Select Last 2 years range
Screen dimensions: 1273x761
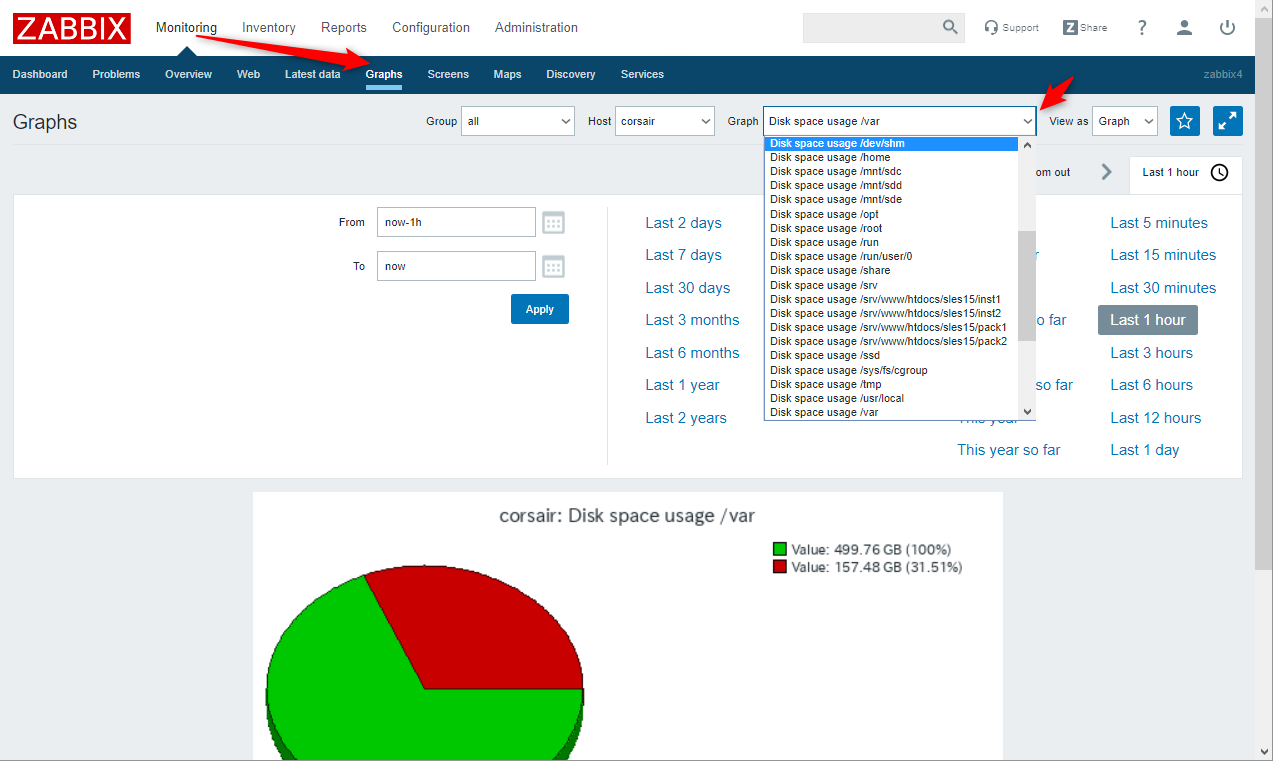tap(686, 418)
